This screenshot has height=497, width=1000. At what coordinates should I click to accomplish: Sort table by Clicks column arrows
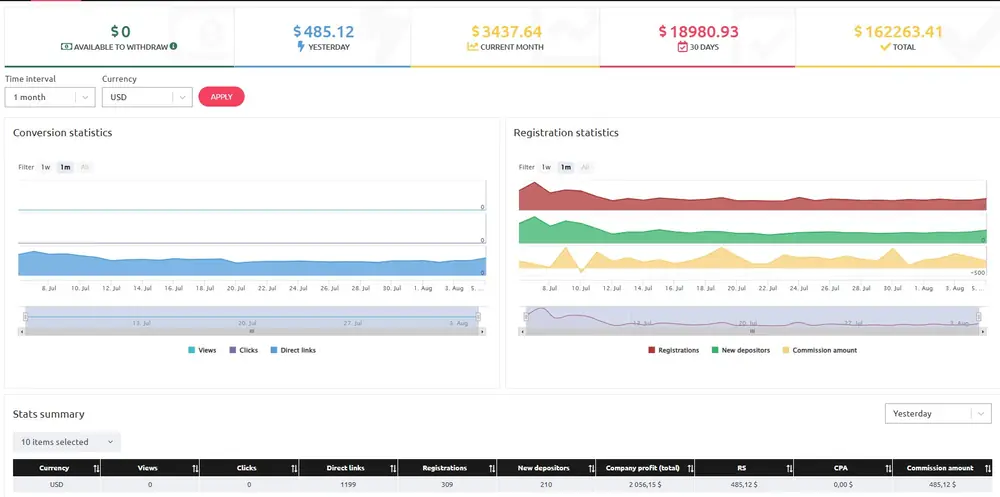(294, 468)
